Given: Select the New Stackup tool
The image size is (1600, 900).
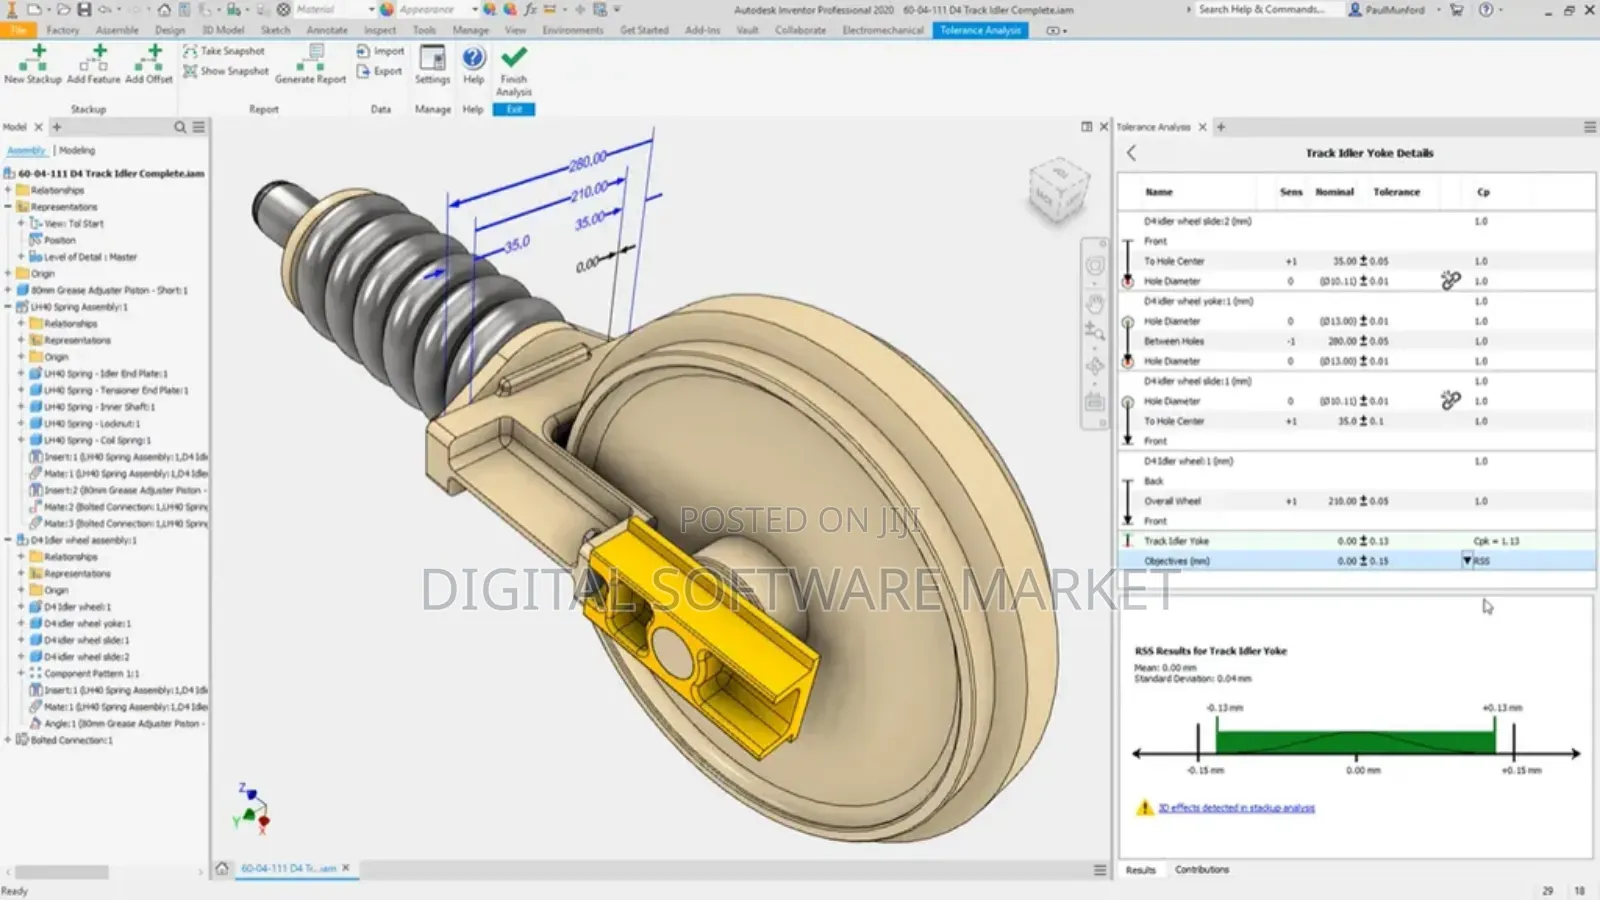Looking at the screenshot, I should click(x=33, y=64).
